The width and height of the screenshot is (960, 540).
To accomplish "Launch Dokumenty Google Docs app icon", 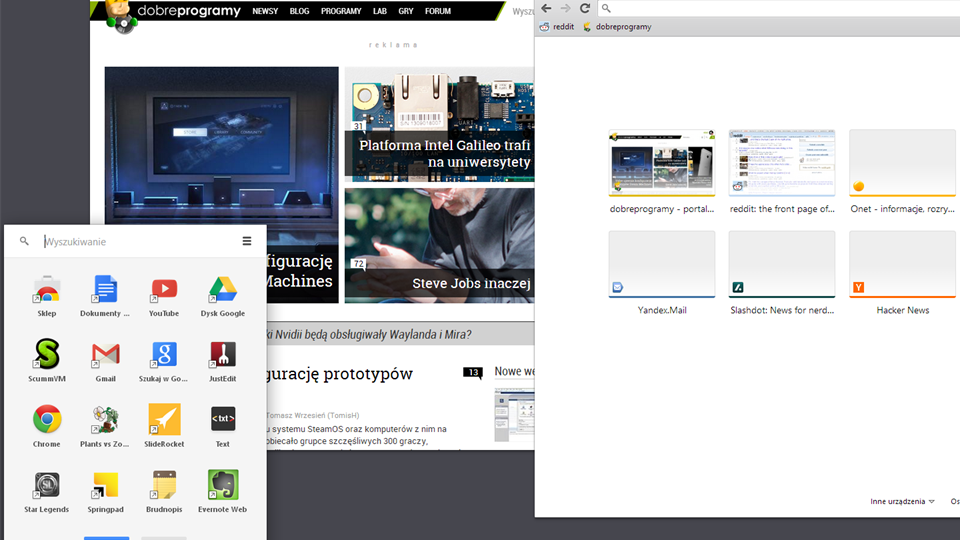I will 105,290.
